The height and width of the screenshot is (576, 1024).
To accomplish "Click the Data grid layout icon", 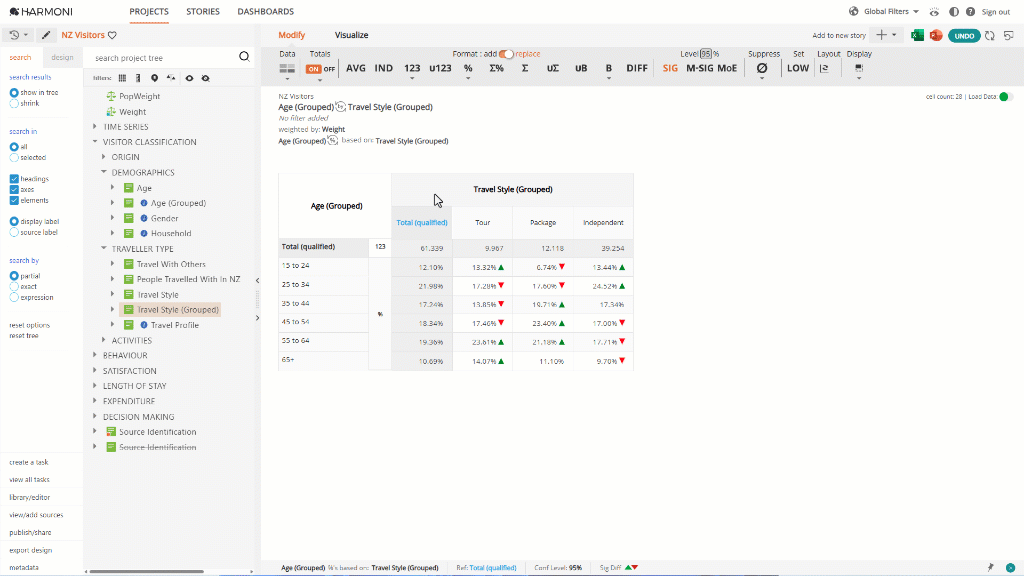I will point(287,68).
